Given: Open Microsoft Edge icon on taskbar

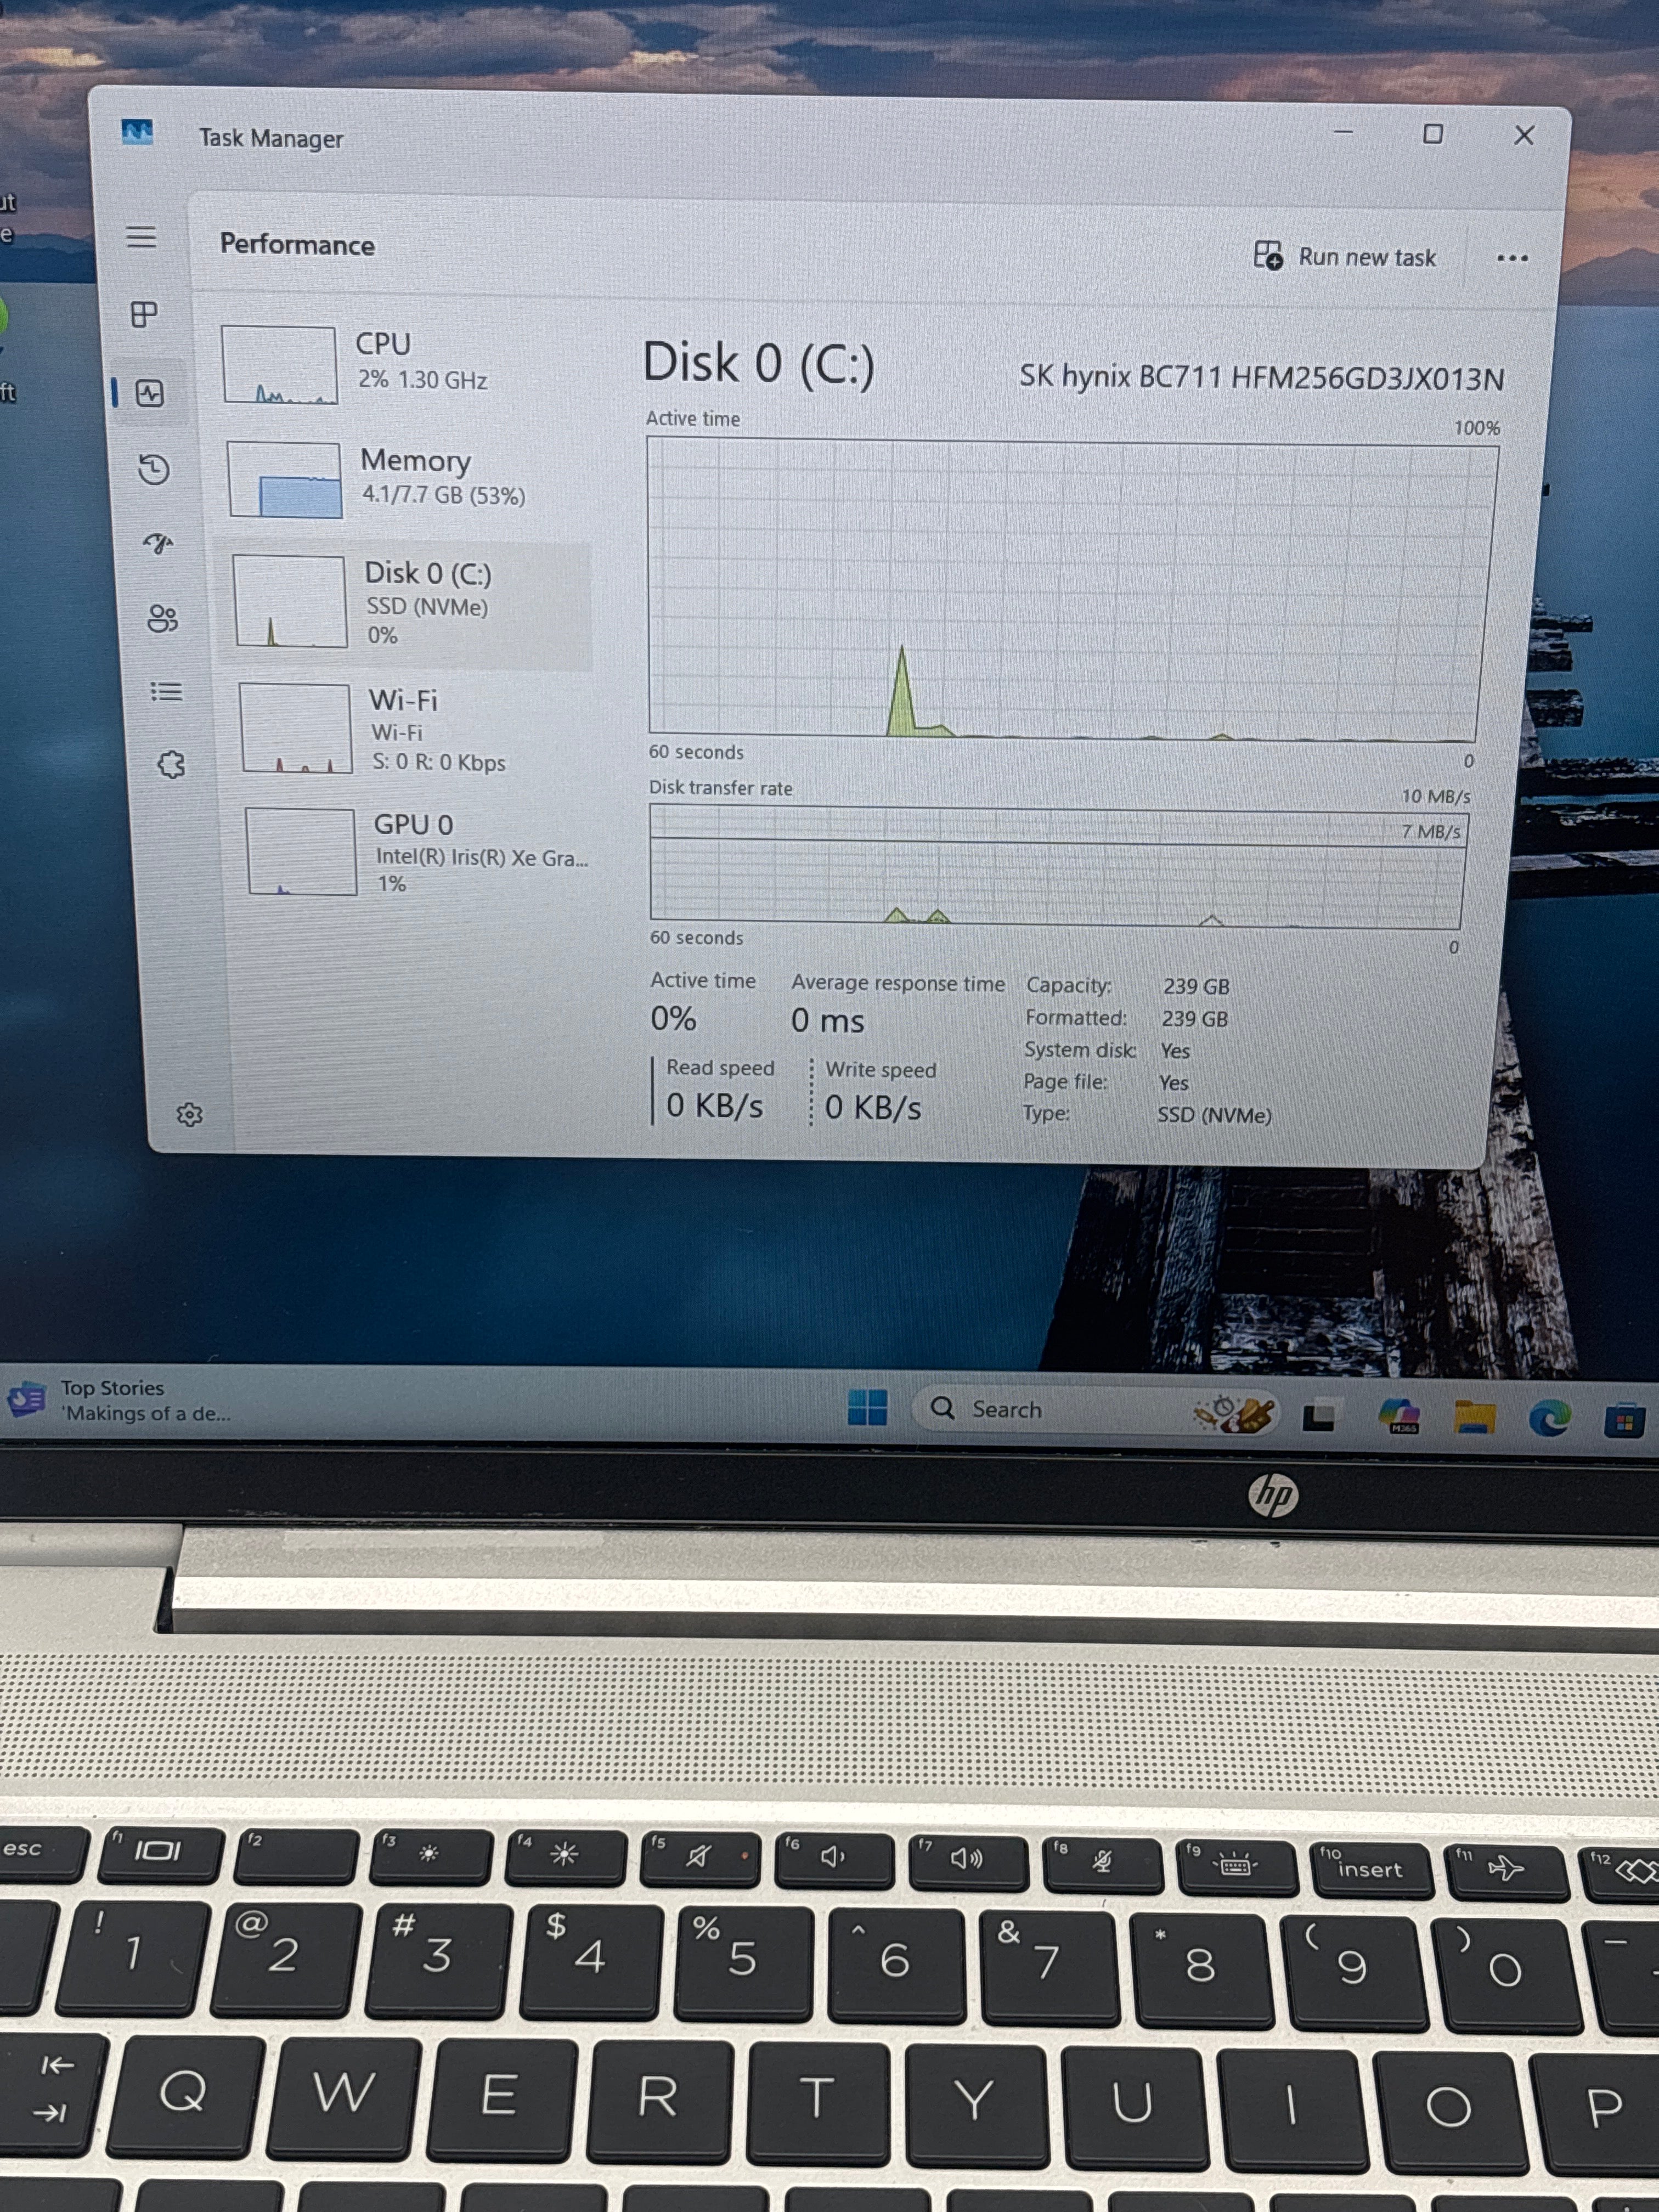Looking at the screenshot, I should pos(1549,1417).
